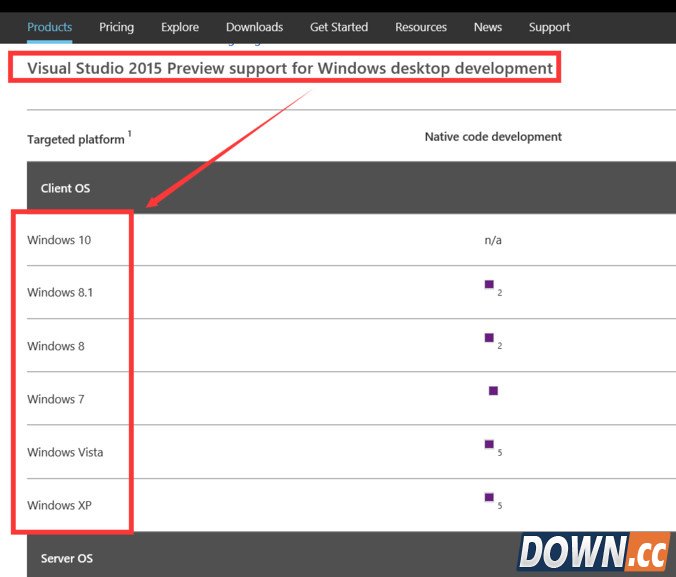Click the n/a cell for Windows 10
676x577 pixels.
(x=493, y=240)
